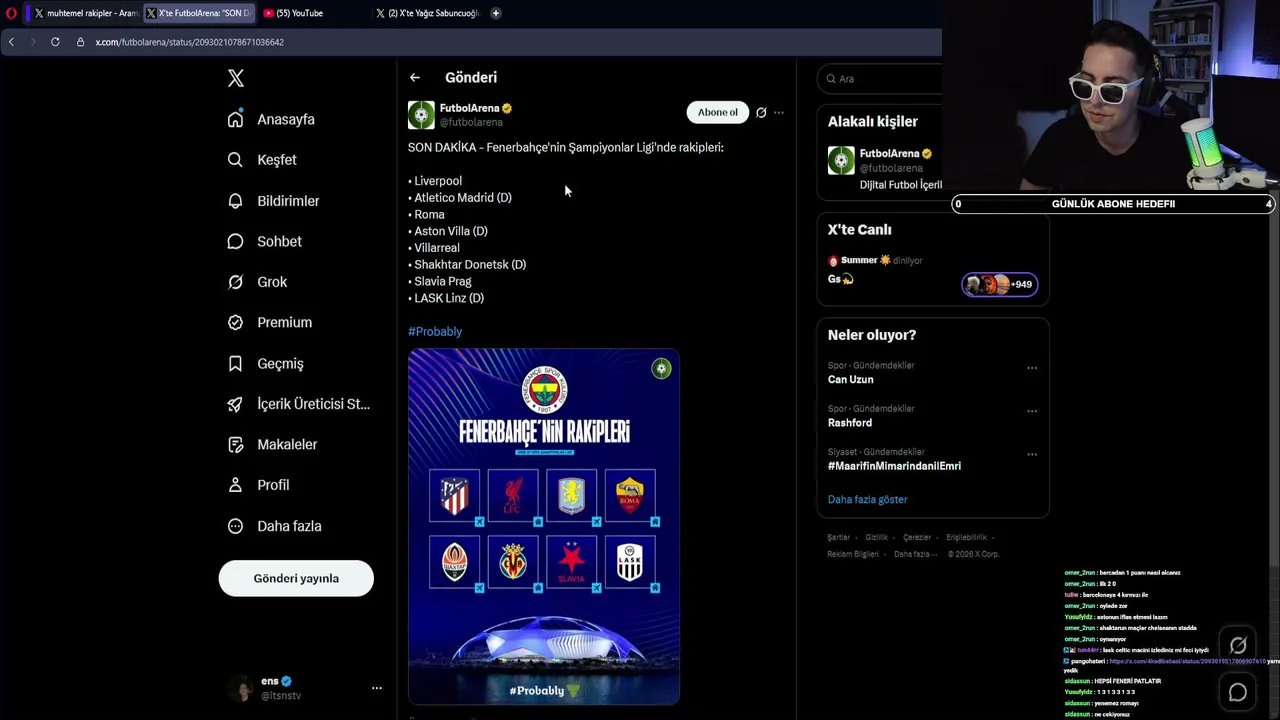Click the floating Grok button at bottom right
Image resolution: width=1280 pixels, height=720 pixels.
point(1238,646)
